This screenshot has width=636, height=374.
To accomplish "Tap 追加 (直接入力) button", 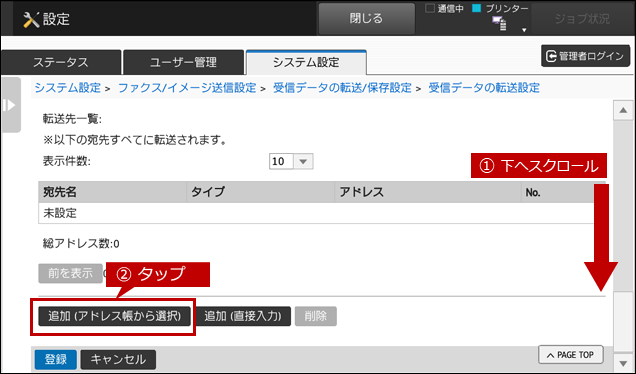I will coord(243,316).
